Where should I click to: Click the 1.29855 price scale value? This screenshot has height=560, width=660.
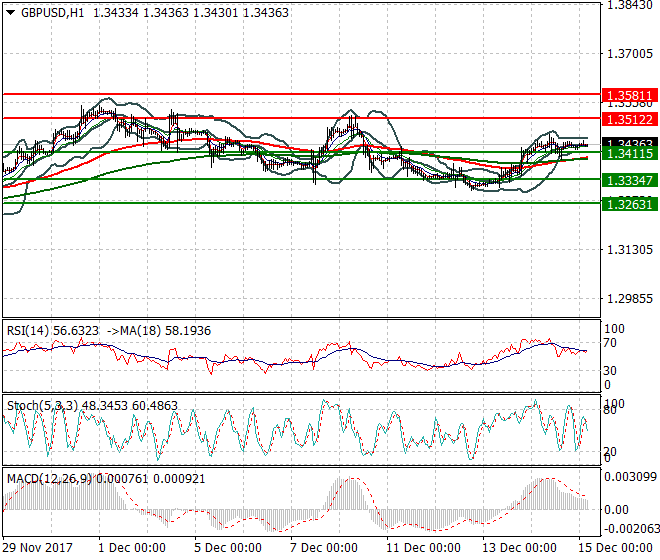click(630, 299)
